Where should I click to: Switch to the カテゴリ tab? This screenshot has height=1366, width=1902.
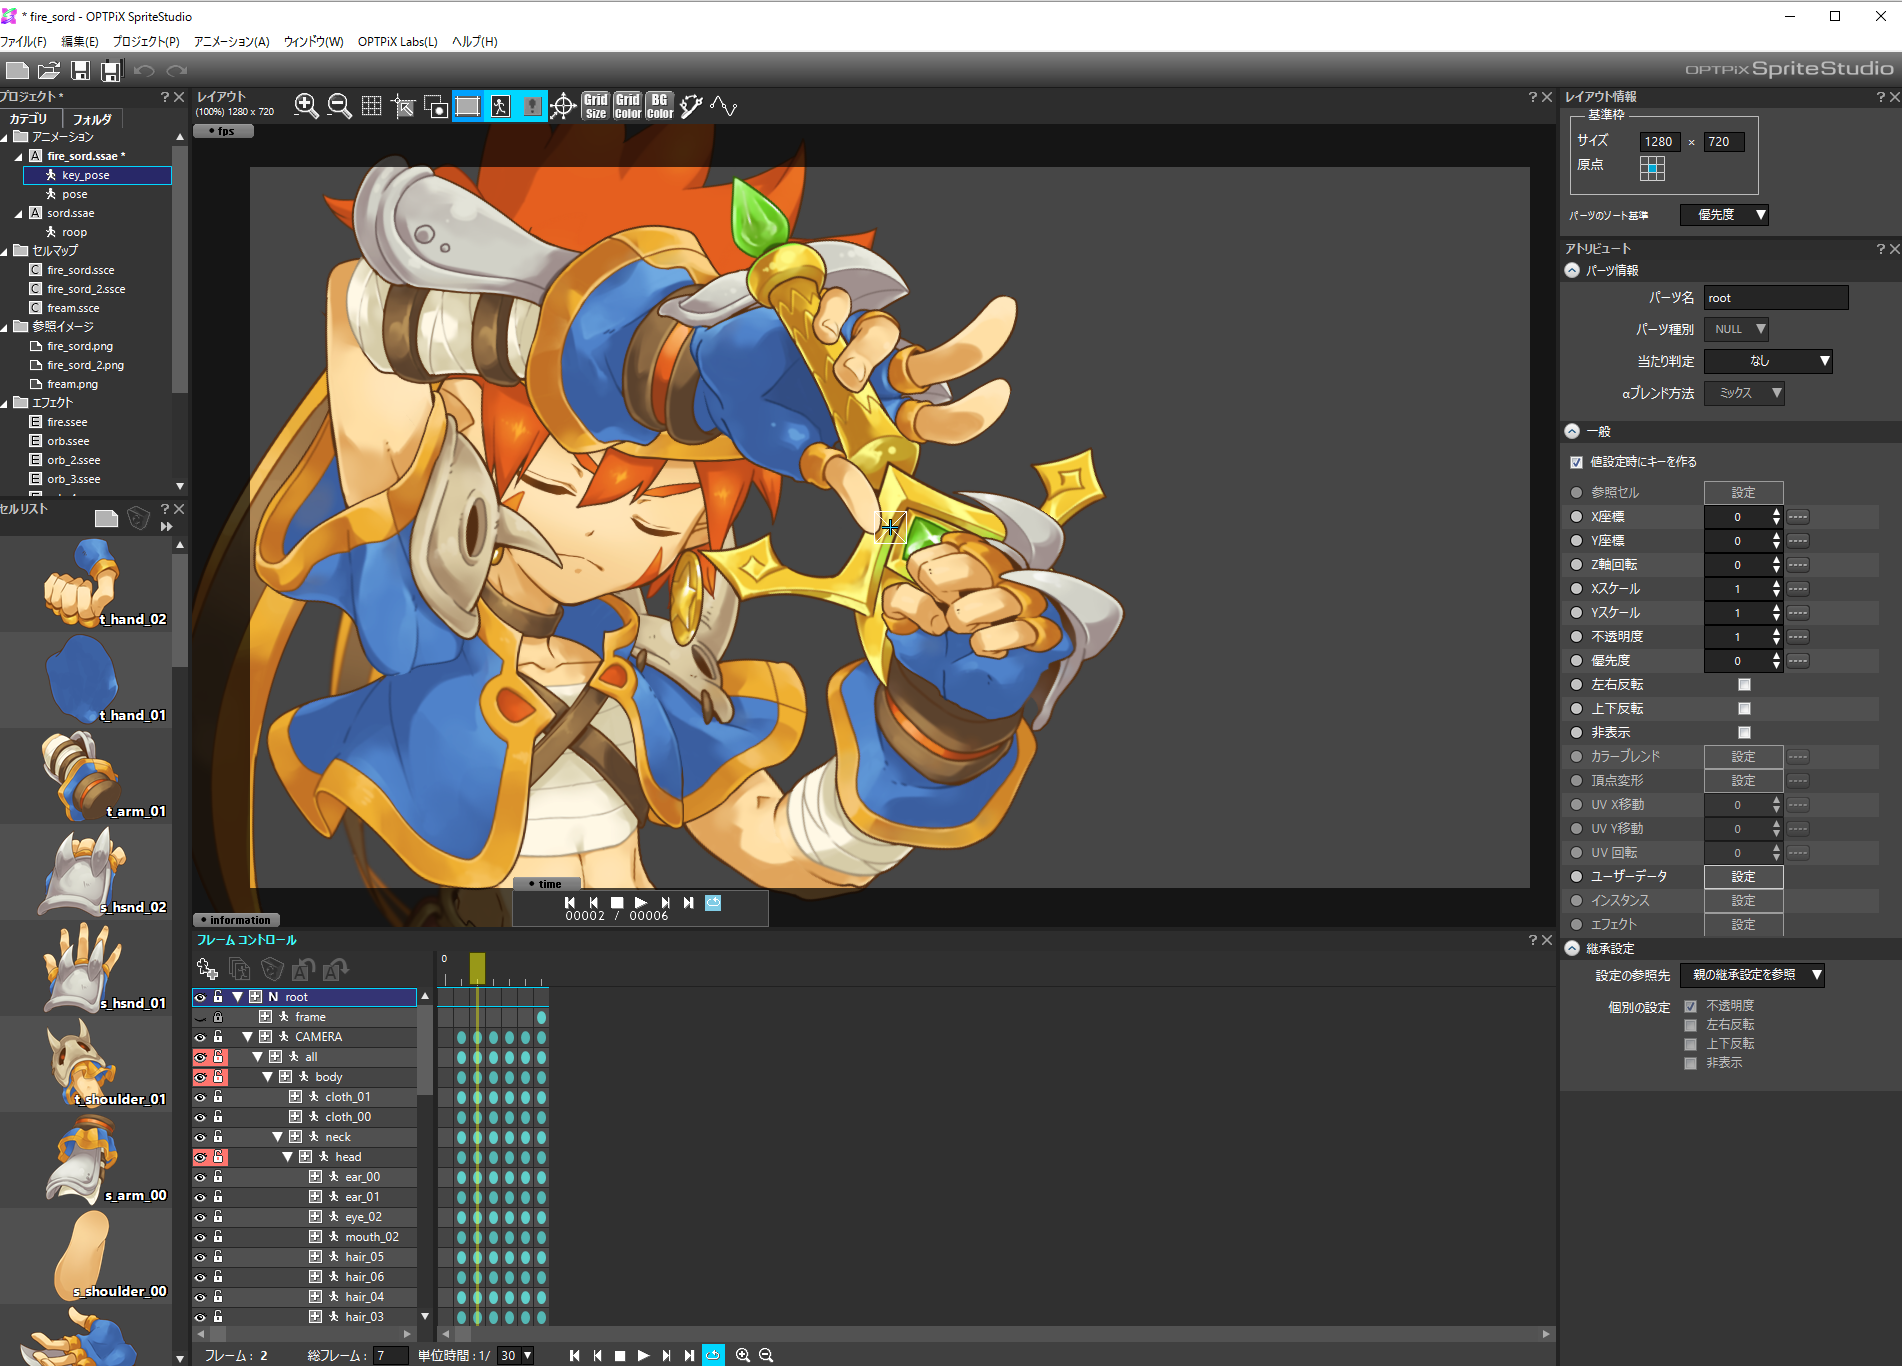tap(29, 118)
